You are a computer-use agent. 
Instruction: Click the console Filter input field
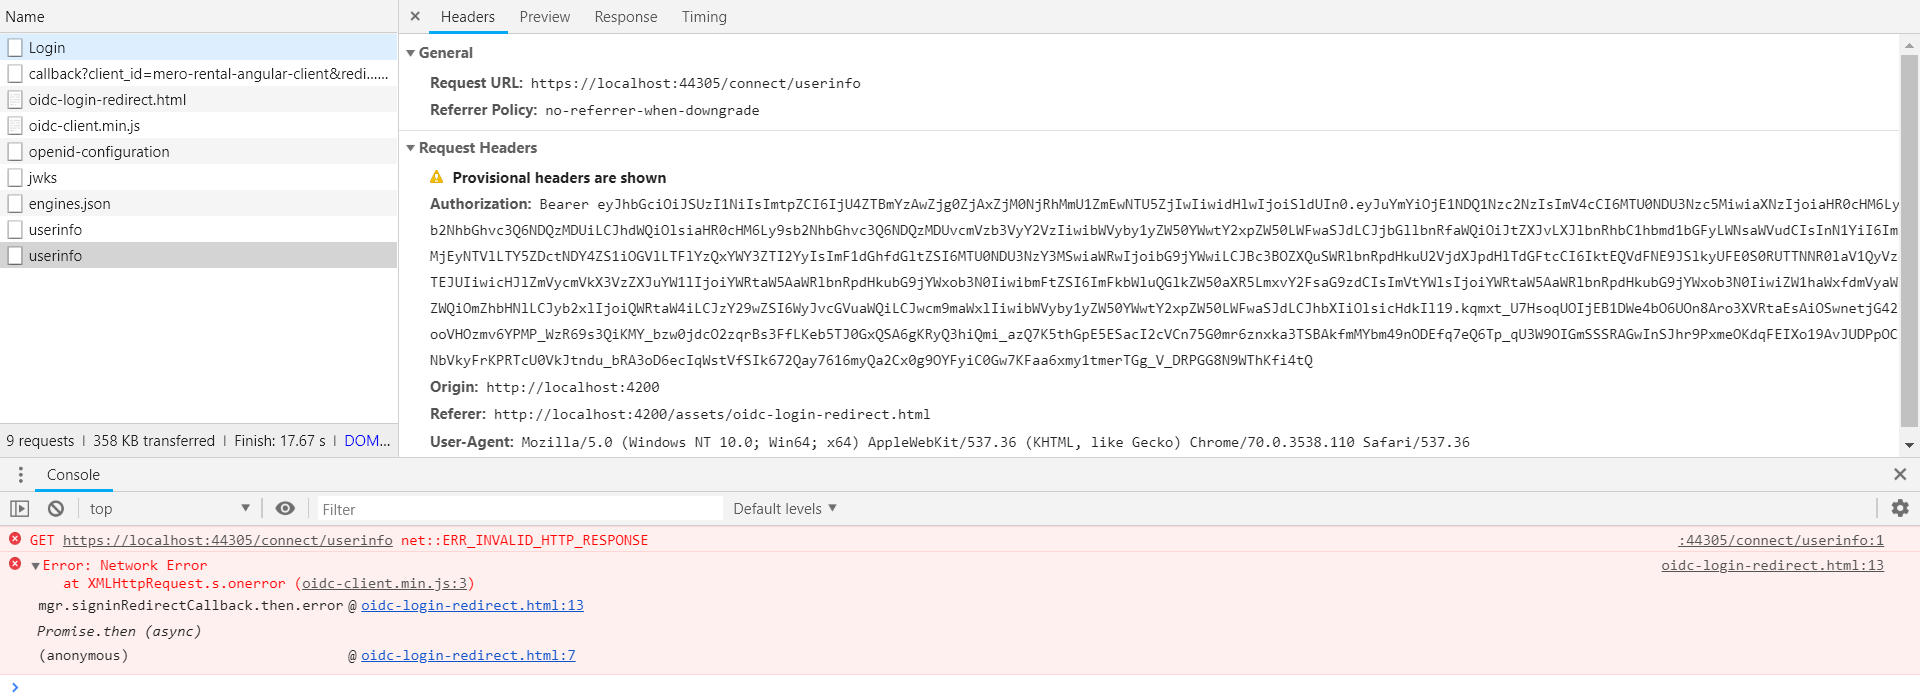click(x=520, y=509)
